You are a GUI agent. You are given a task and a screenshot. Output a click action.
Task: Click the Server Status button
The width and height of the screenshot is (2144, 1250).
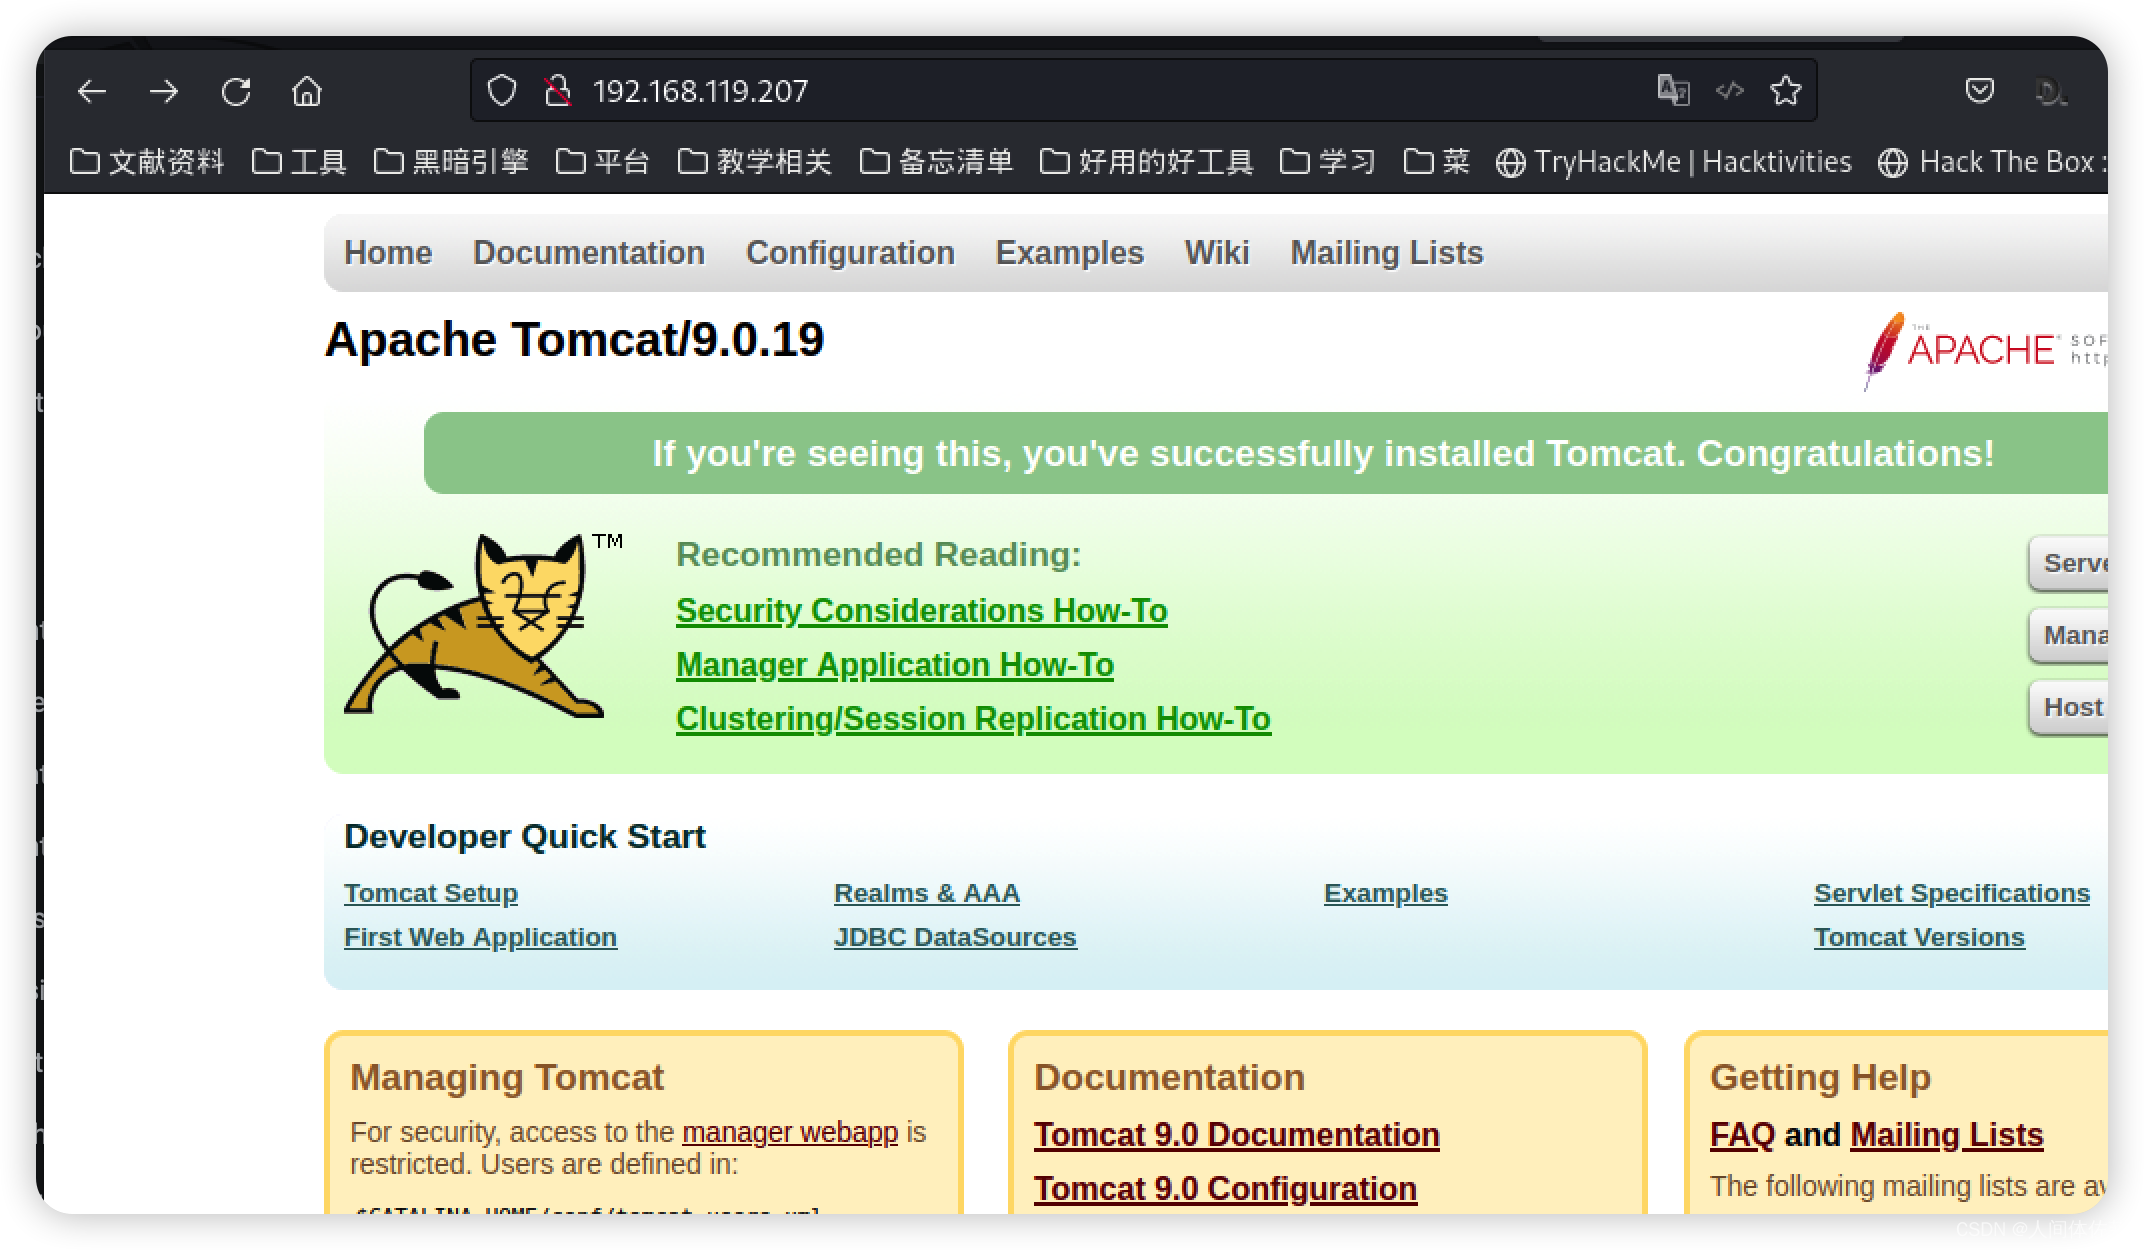click(x=2069, y=563)
